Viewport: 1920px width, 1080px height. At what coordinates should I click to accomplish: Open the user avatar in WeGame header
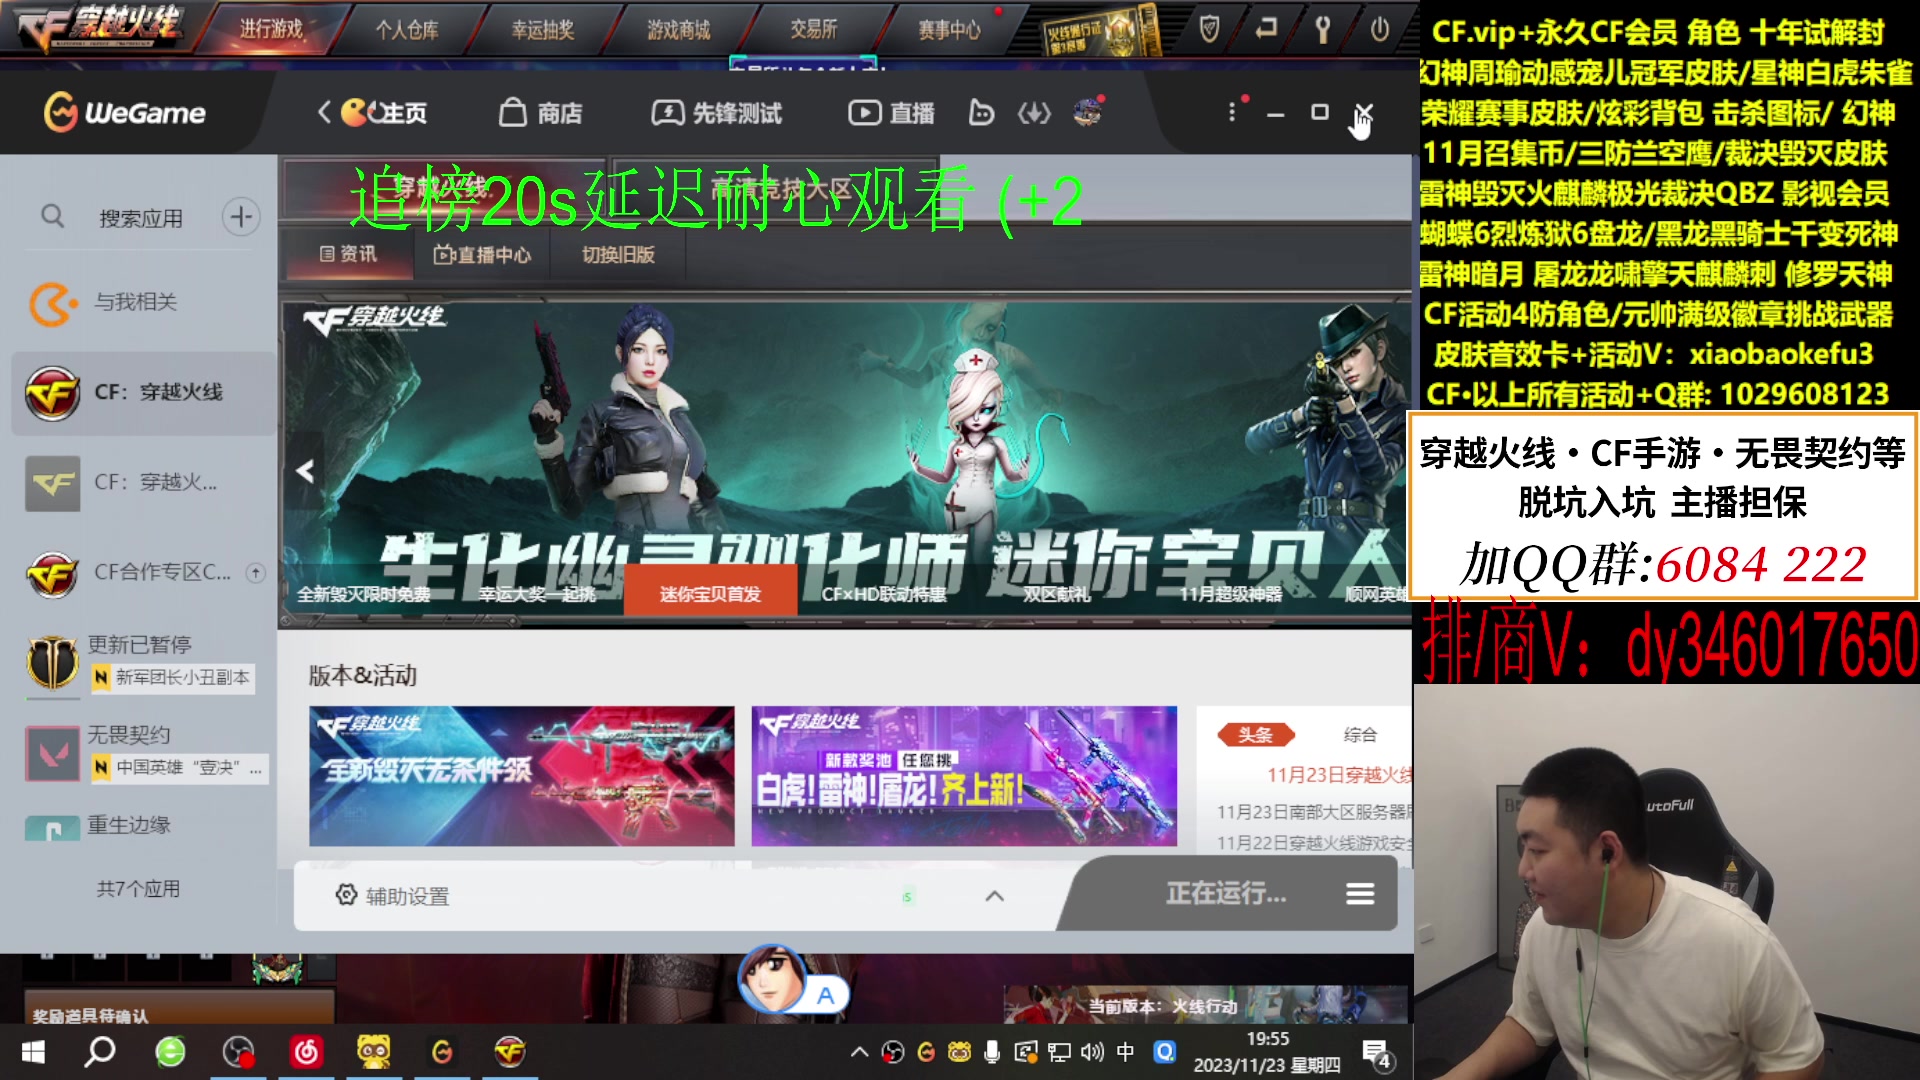pyautogui.click(x=1087, y=112)
